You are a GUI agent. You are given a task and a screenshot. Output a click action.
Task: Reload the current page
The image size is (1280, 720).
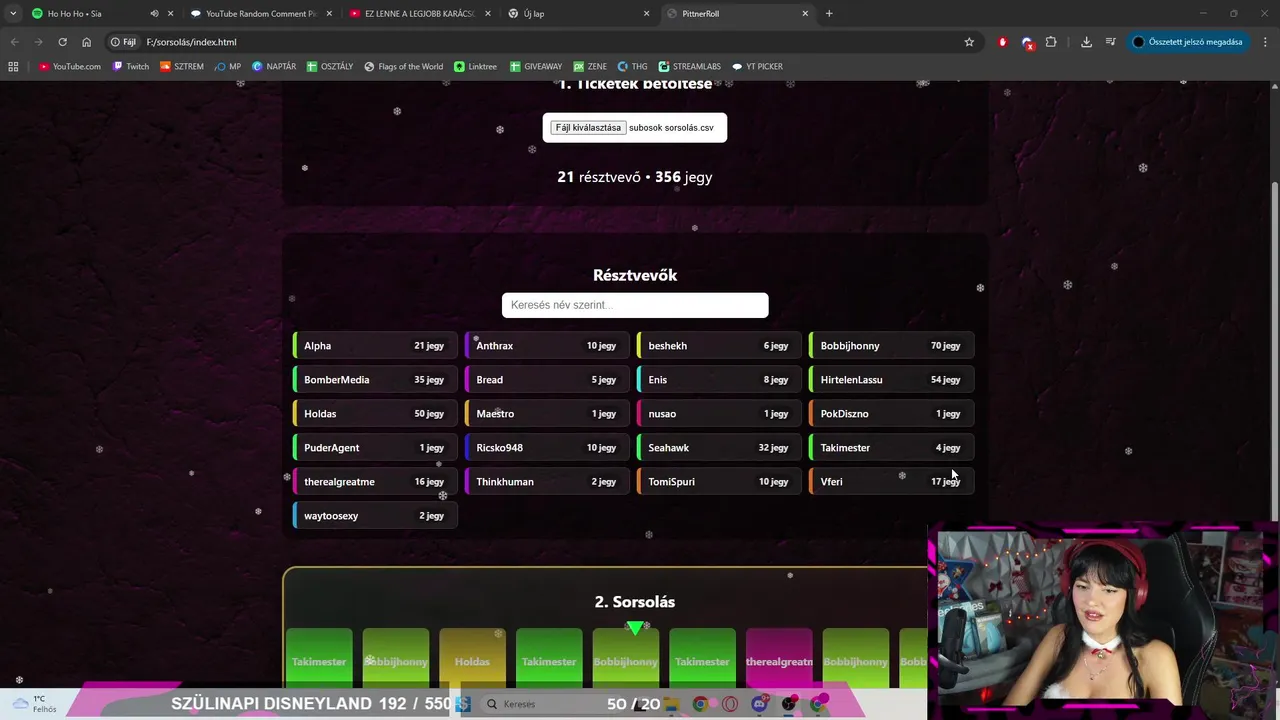pyautogui.click(x=62, y=42)
